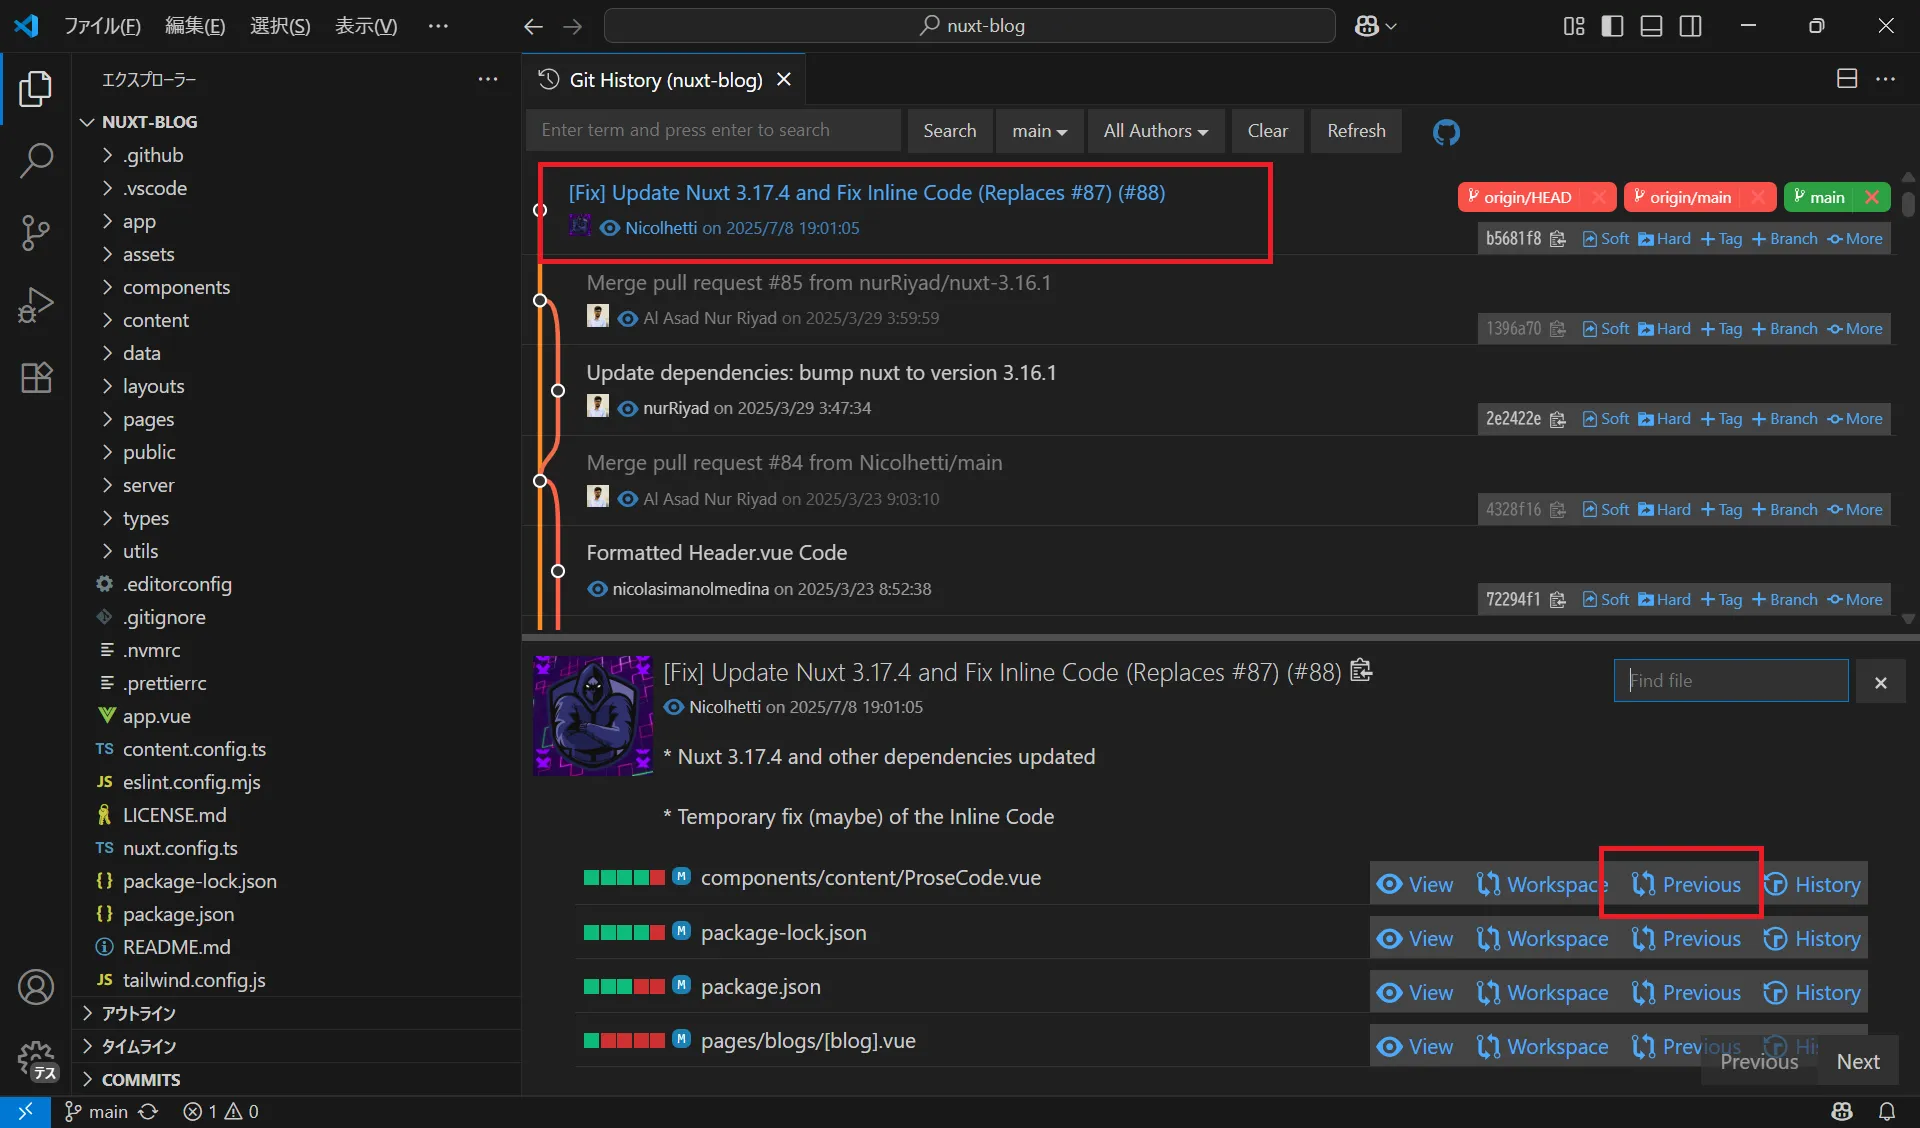Screen dimensions: 1920x1128
Task: Open Accounts menu icon
Action: (36, 987)
